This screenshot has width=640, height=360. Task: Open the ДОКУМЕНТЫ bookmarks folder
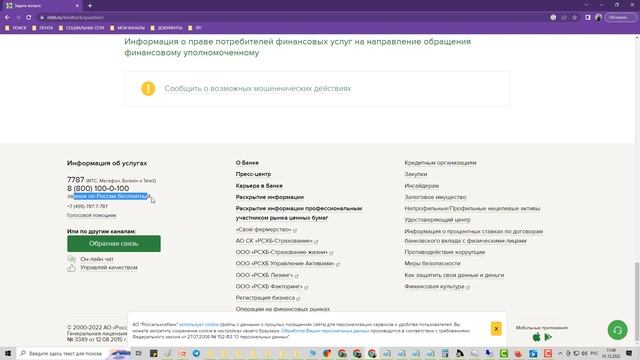[167, 28]
